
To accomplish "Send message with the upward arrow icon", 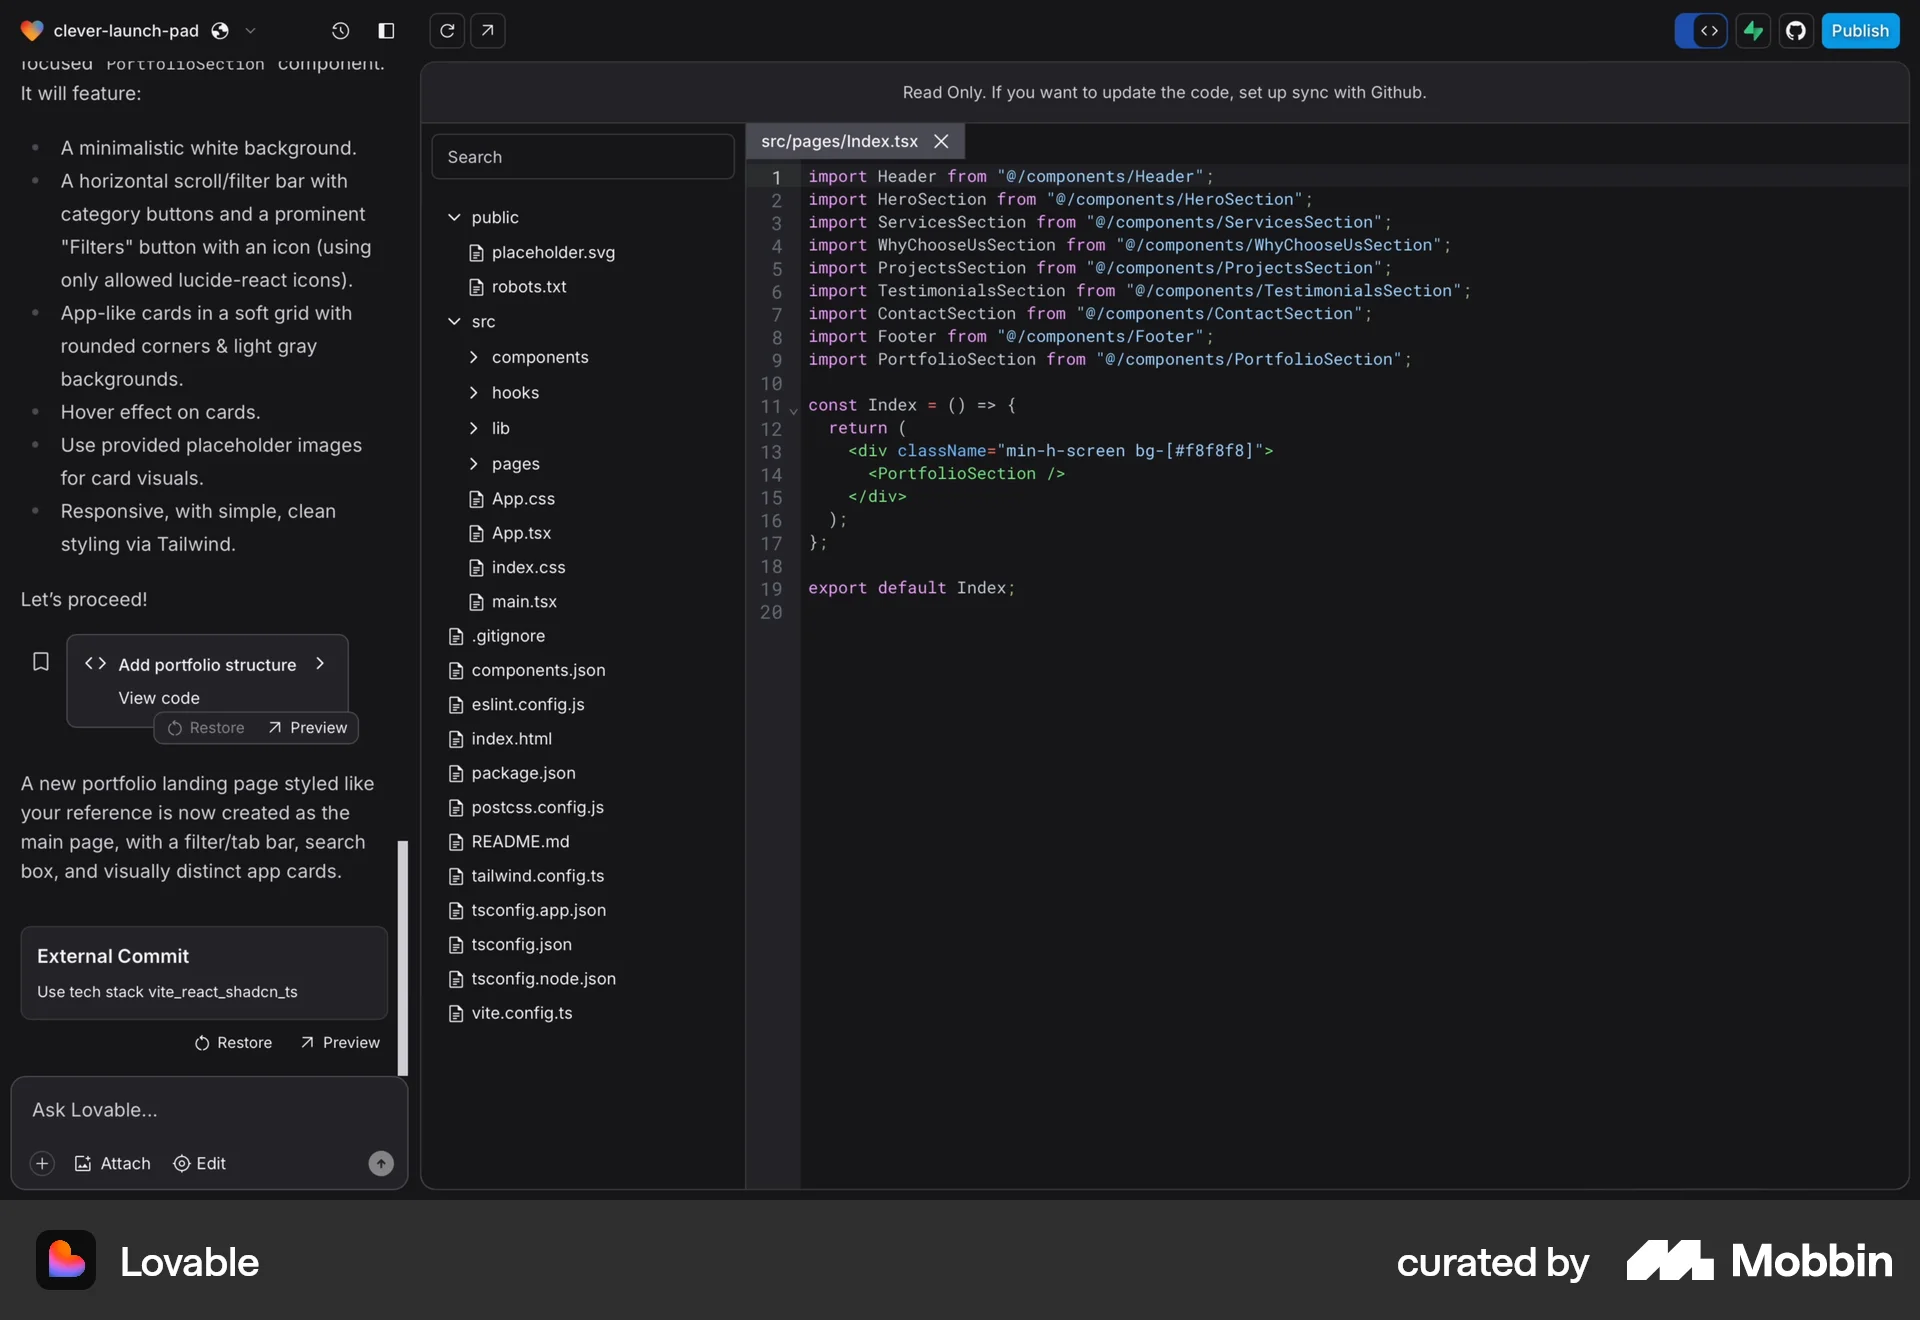I will [381, 1163].
